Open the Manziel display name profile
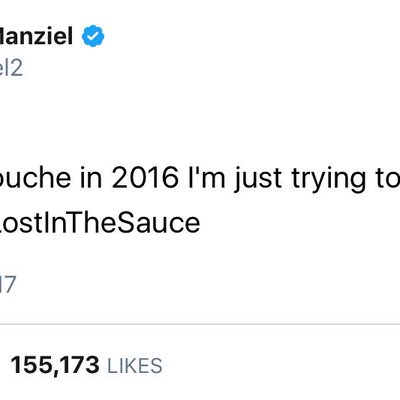Image resolution: width=400 pixels, height=400 pixels. (x=36, y=36)
